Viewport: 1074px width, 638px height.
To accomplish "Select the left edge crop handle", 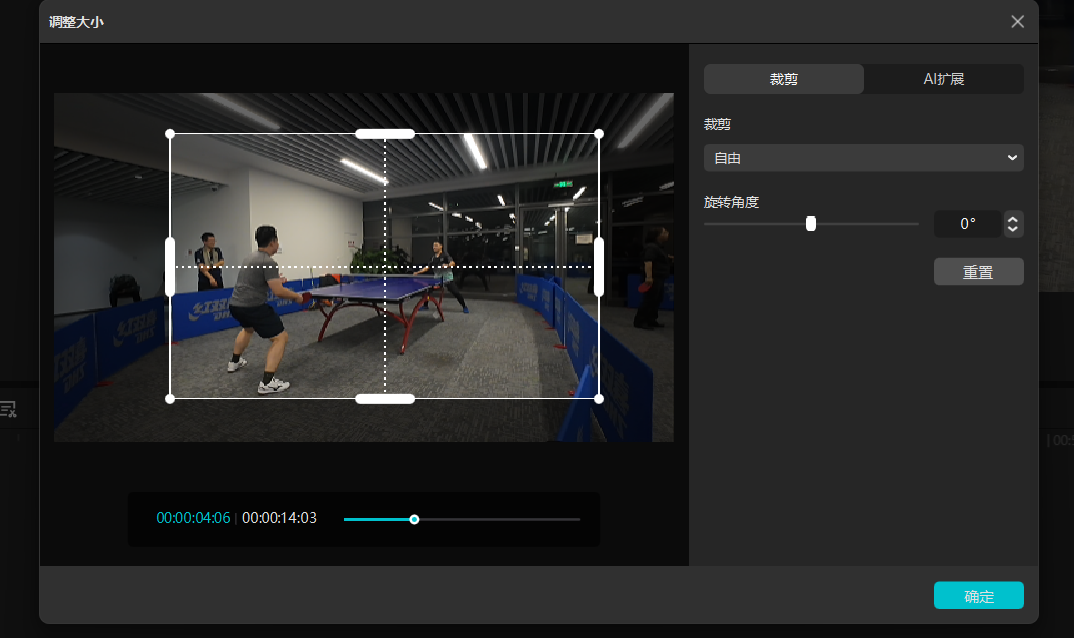I will pyautogui.click(x=170, y=267).
